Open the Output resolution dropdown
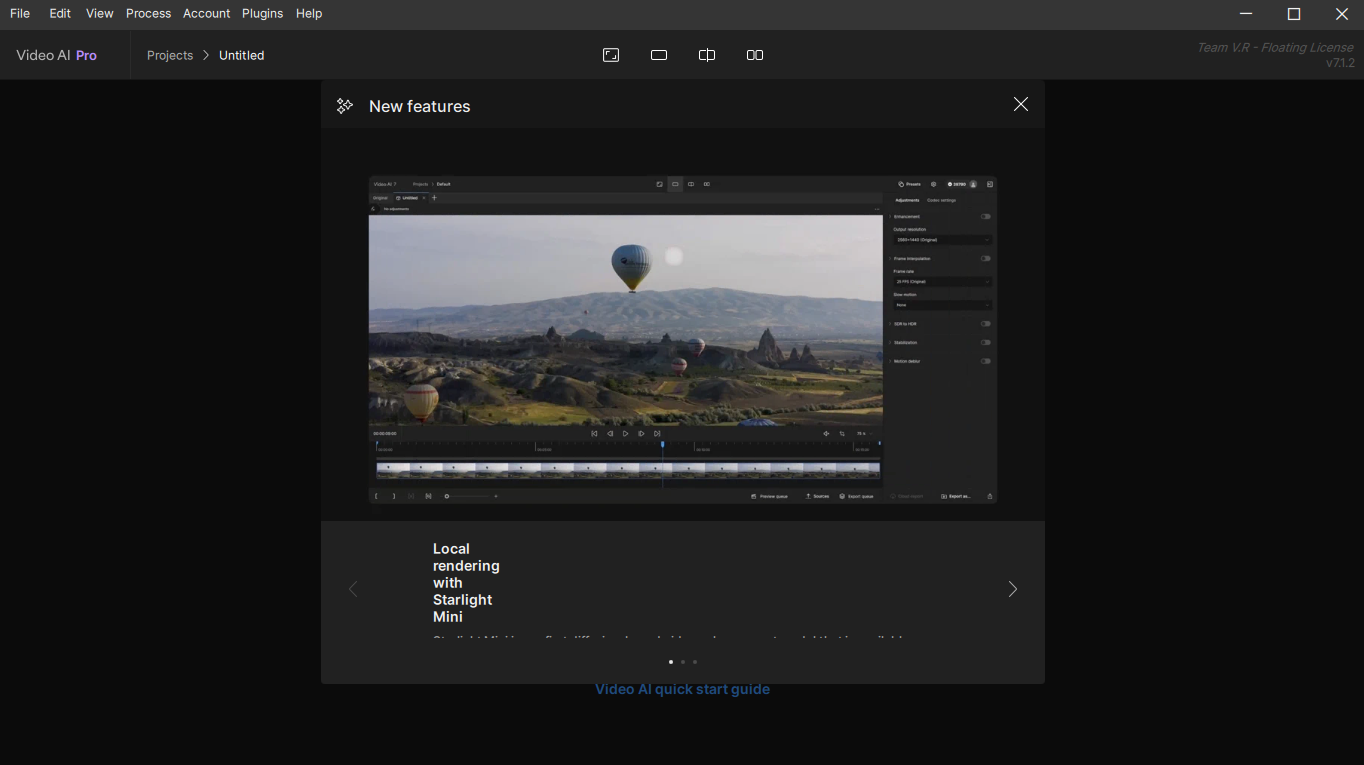 point(942,238)
